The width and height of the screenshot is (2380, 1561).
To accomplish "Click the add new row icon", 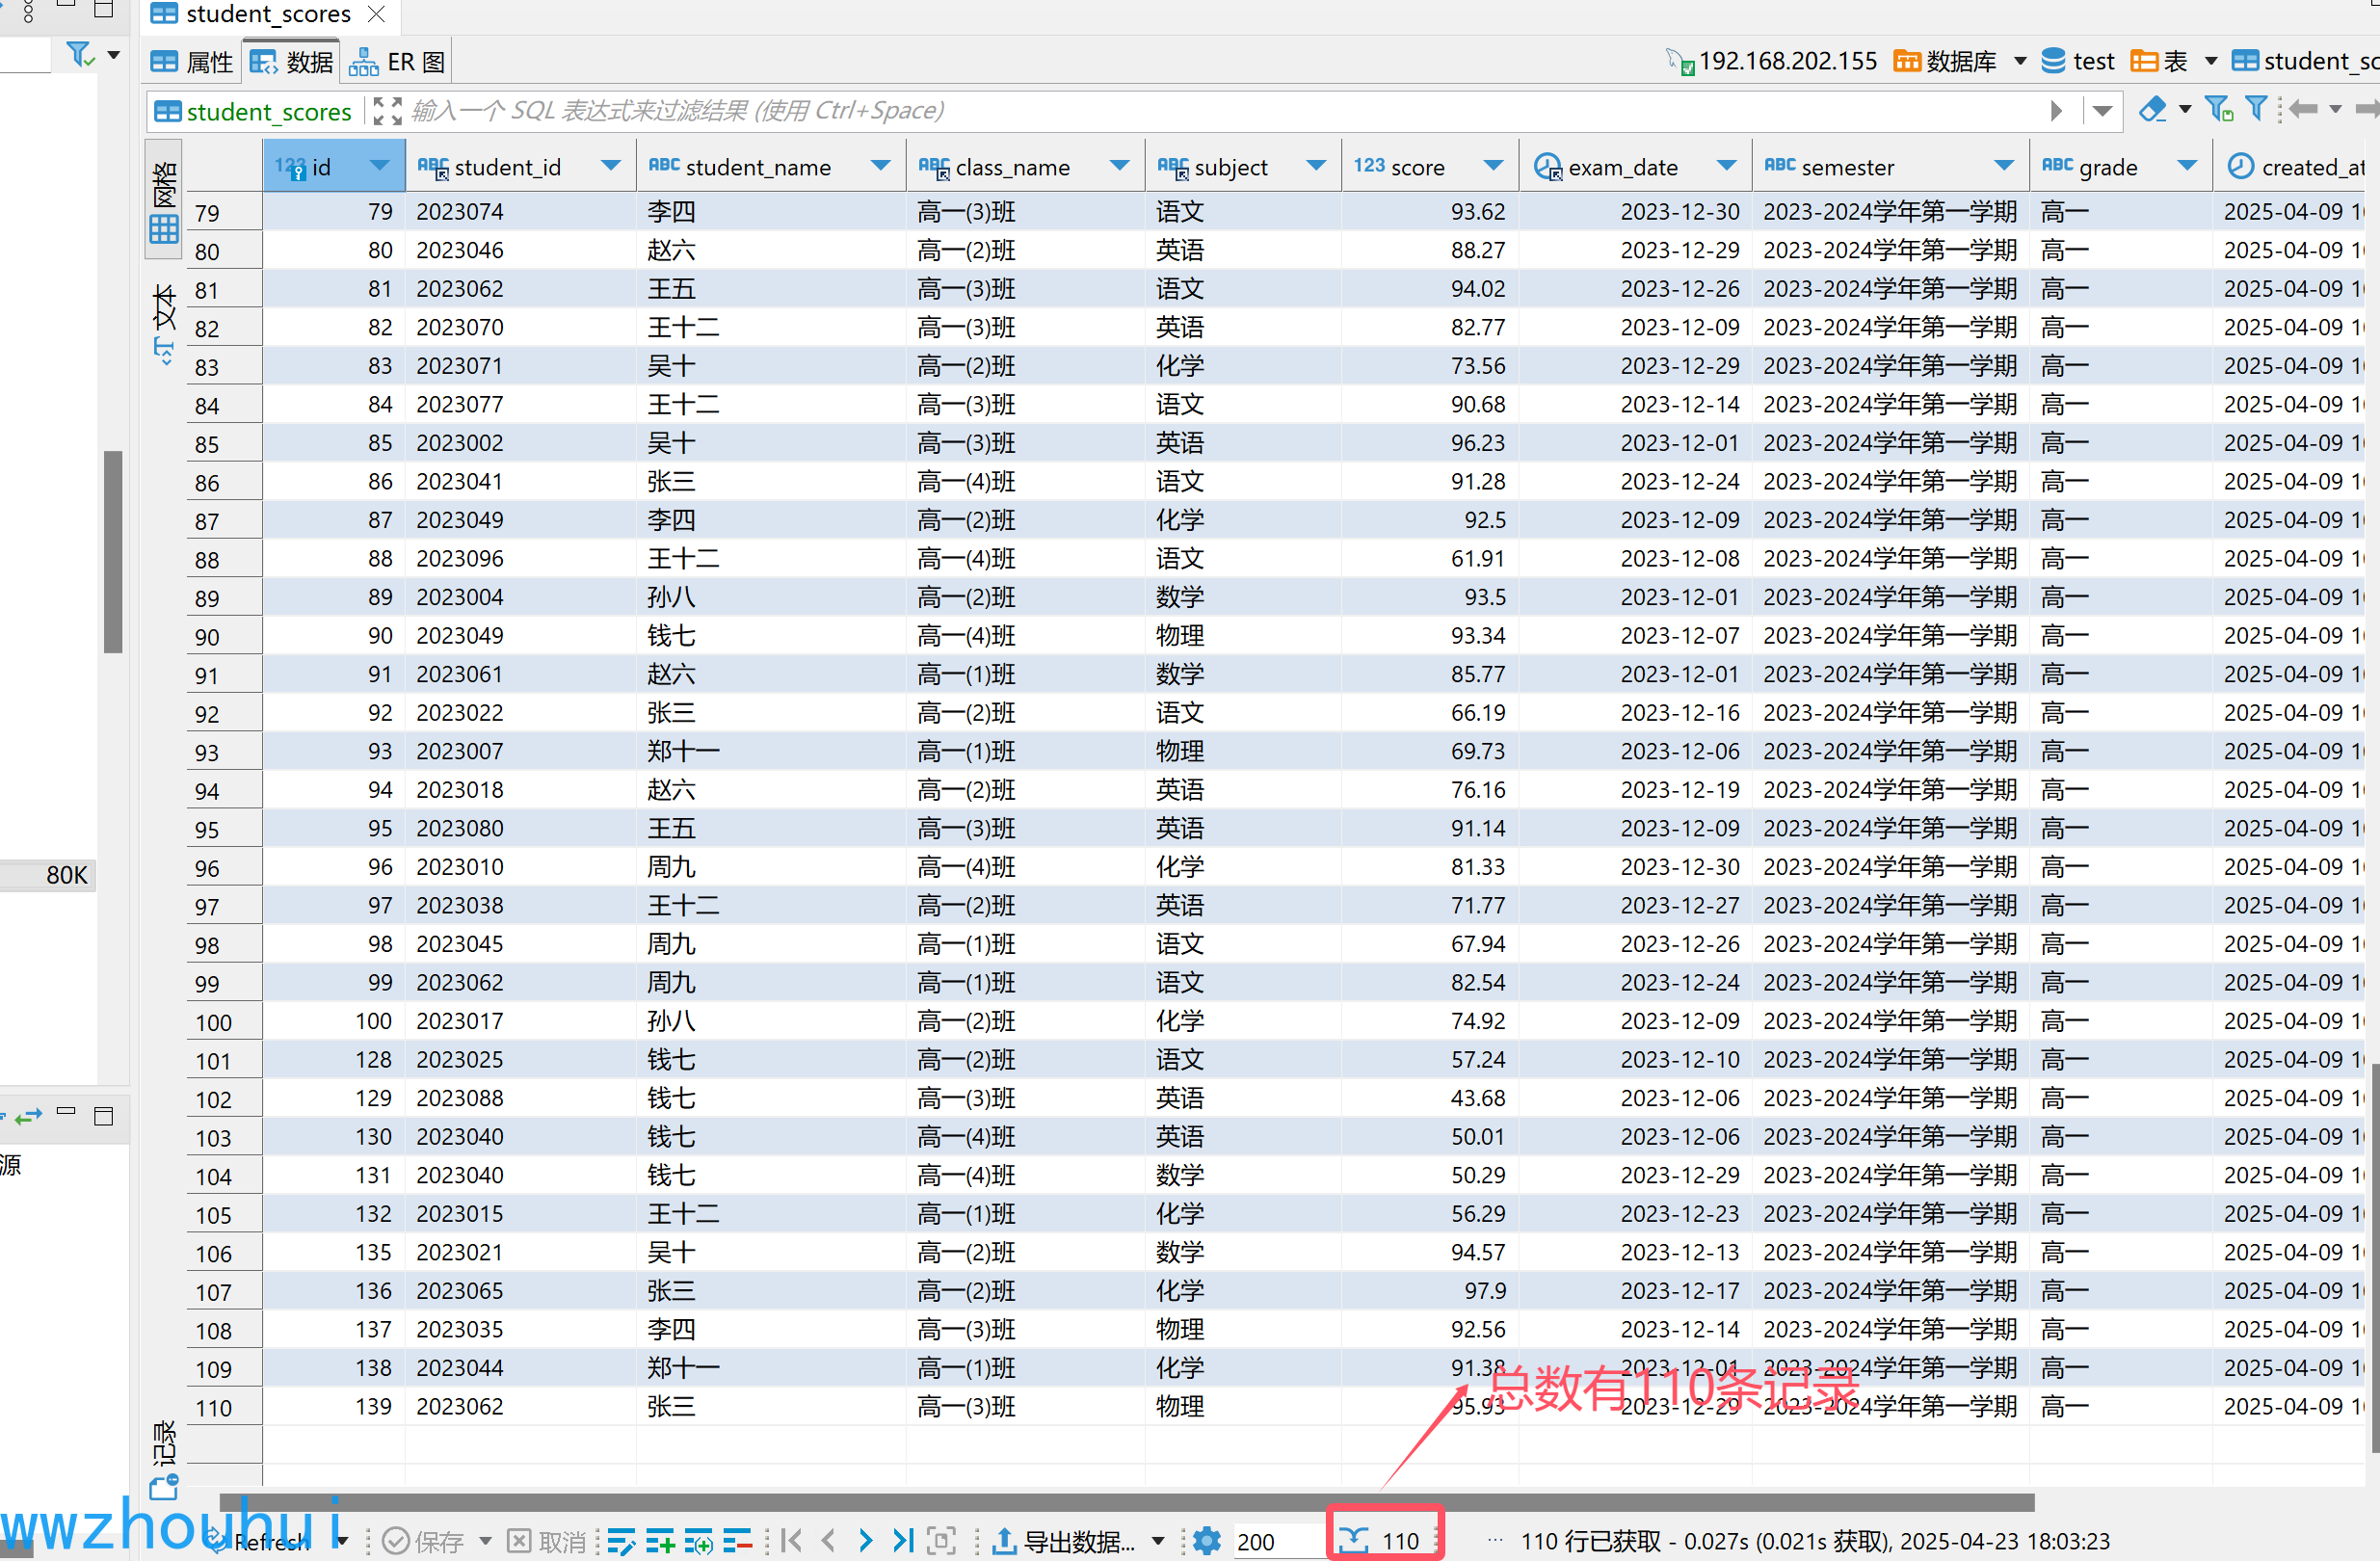I will (x=659, y=1541).
